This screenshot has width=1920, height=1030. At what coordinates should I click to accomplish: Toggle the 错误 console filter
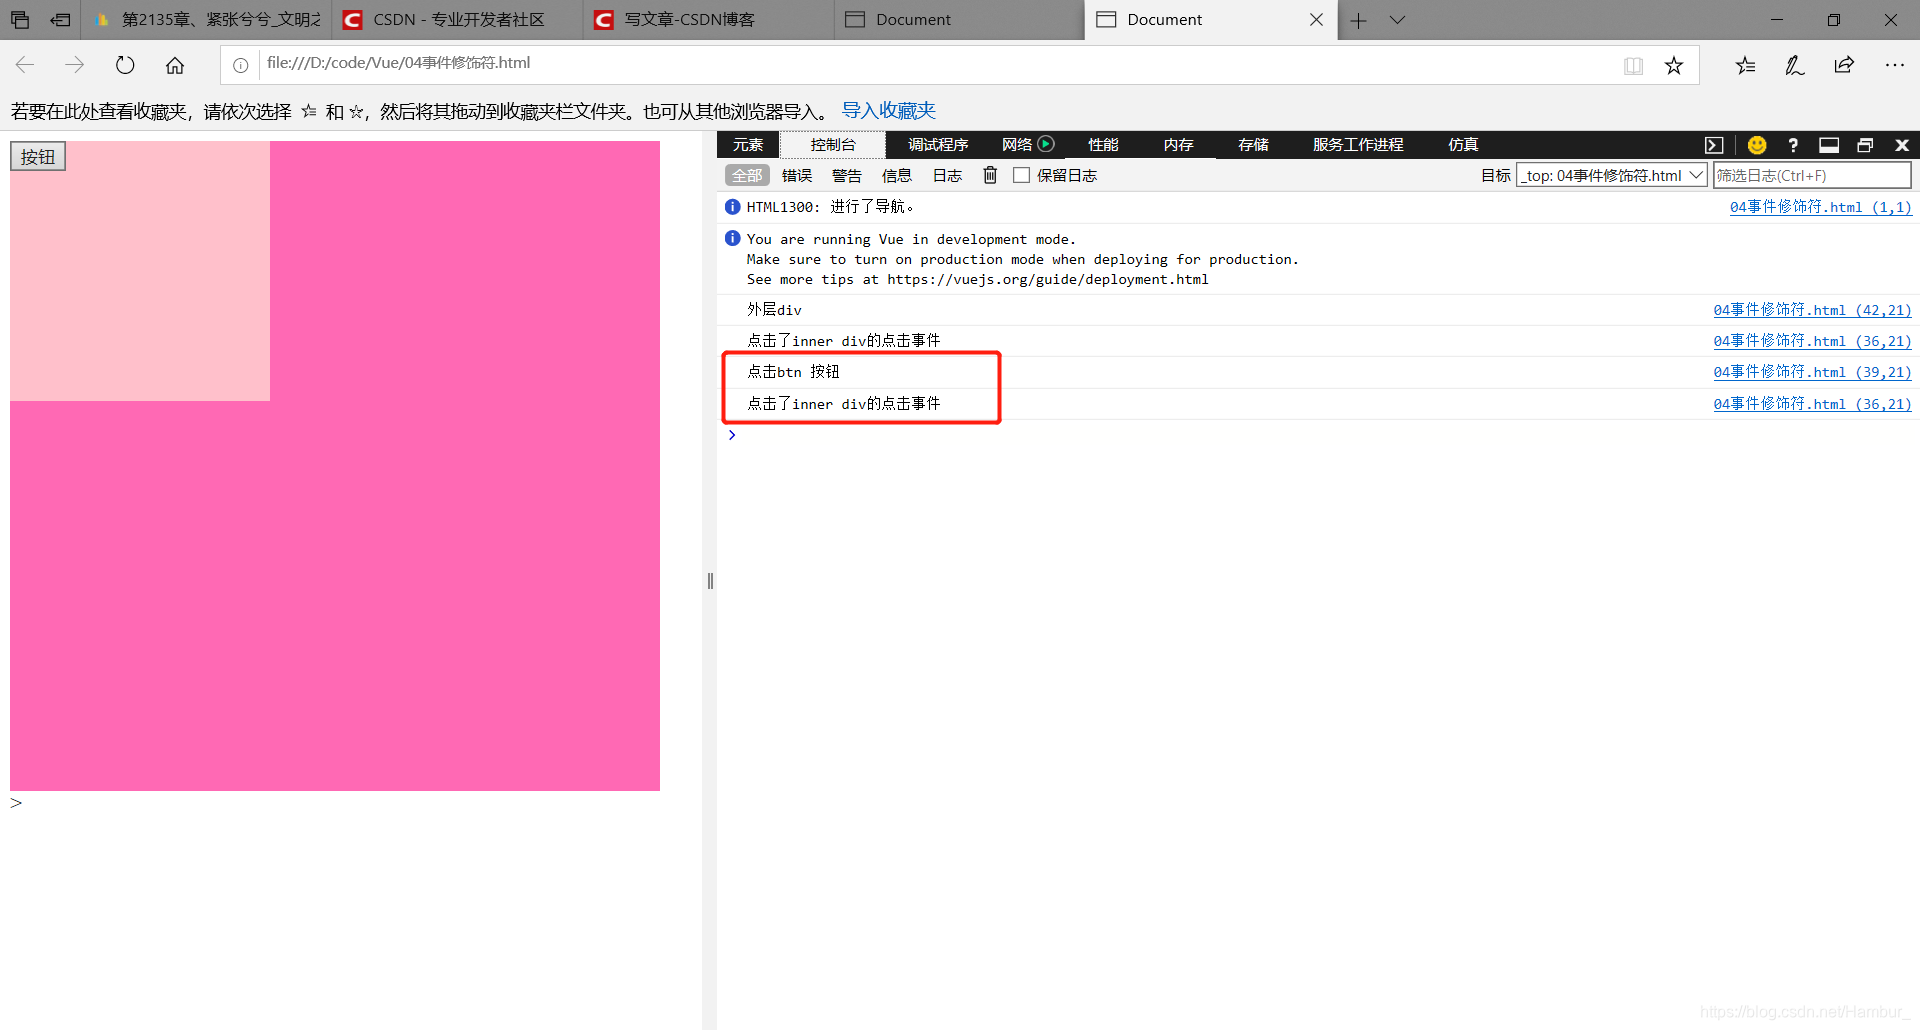click(797, 176)
